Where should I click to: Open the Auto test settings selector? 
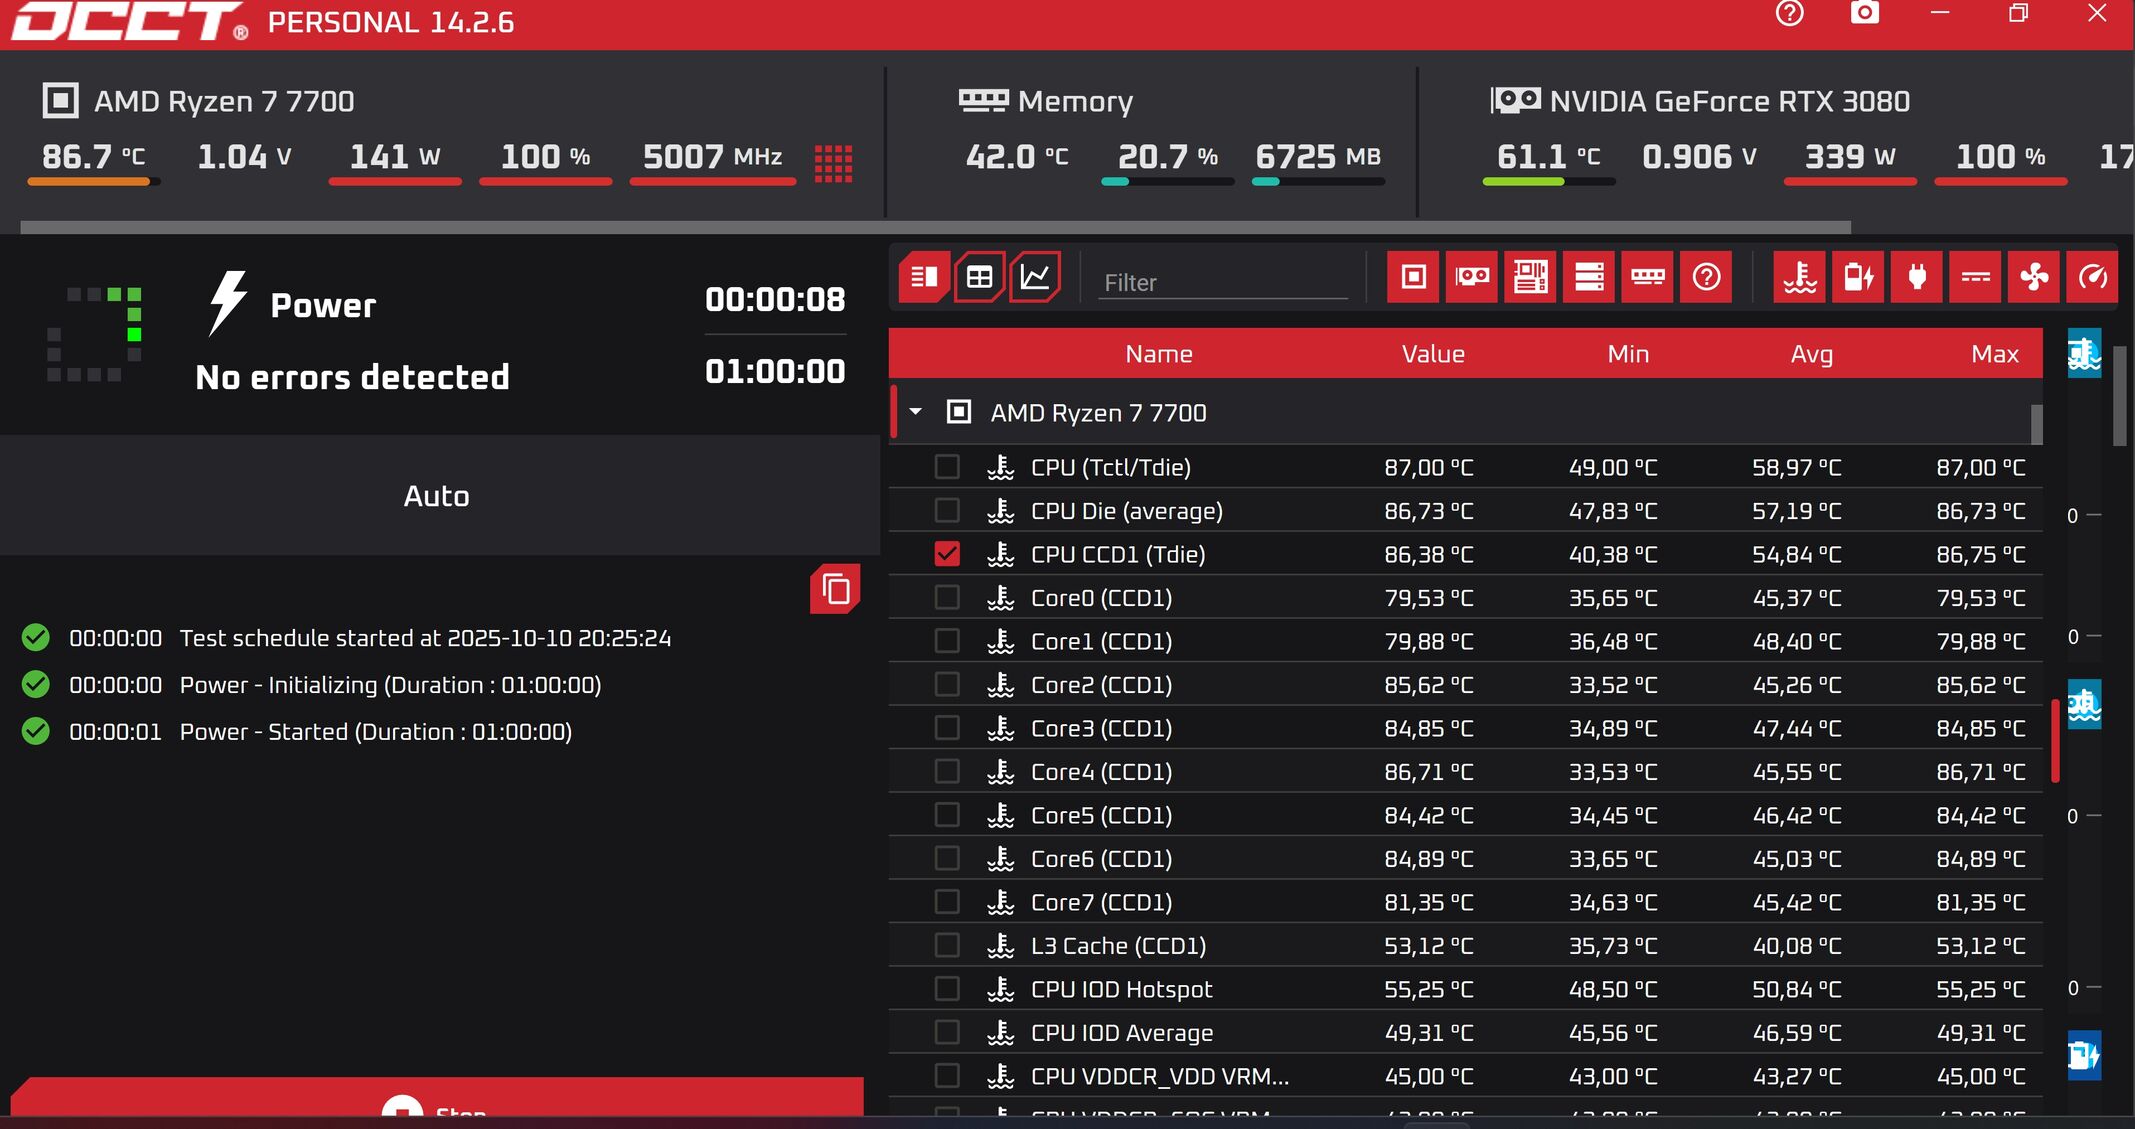click(437, 496)
